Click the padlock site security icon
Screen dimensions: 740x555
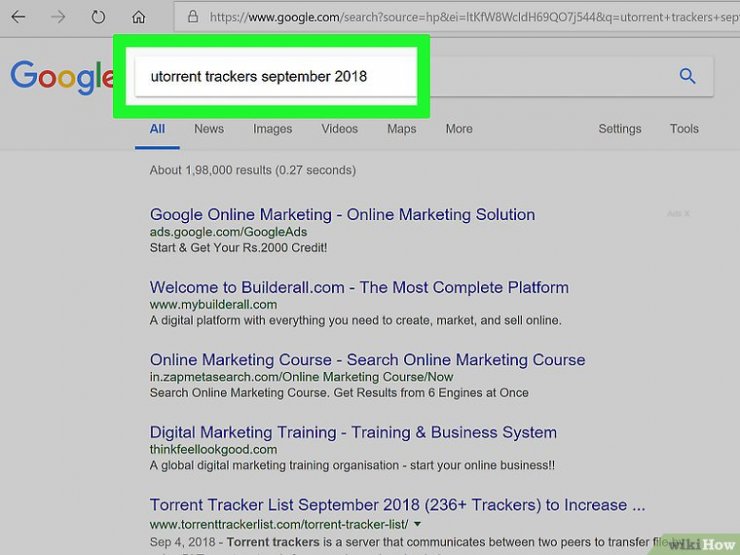tap(193, 17)
